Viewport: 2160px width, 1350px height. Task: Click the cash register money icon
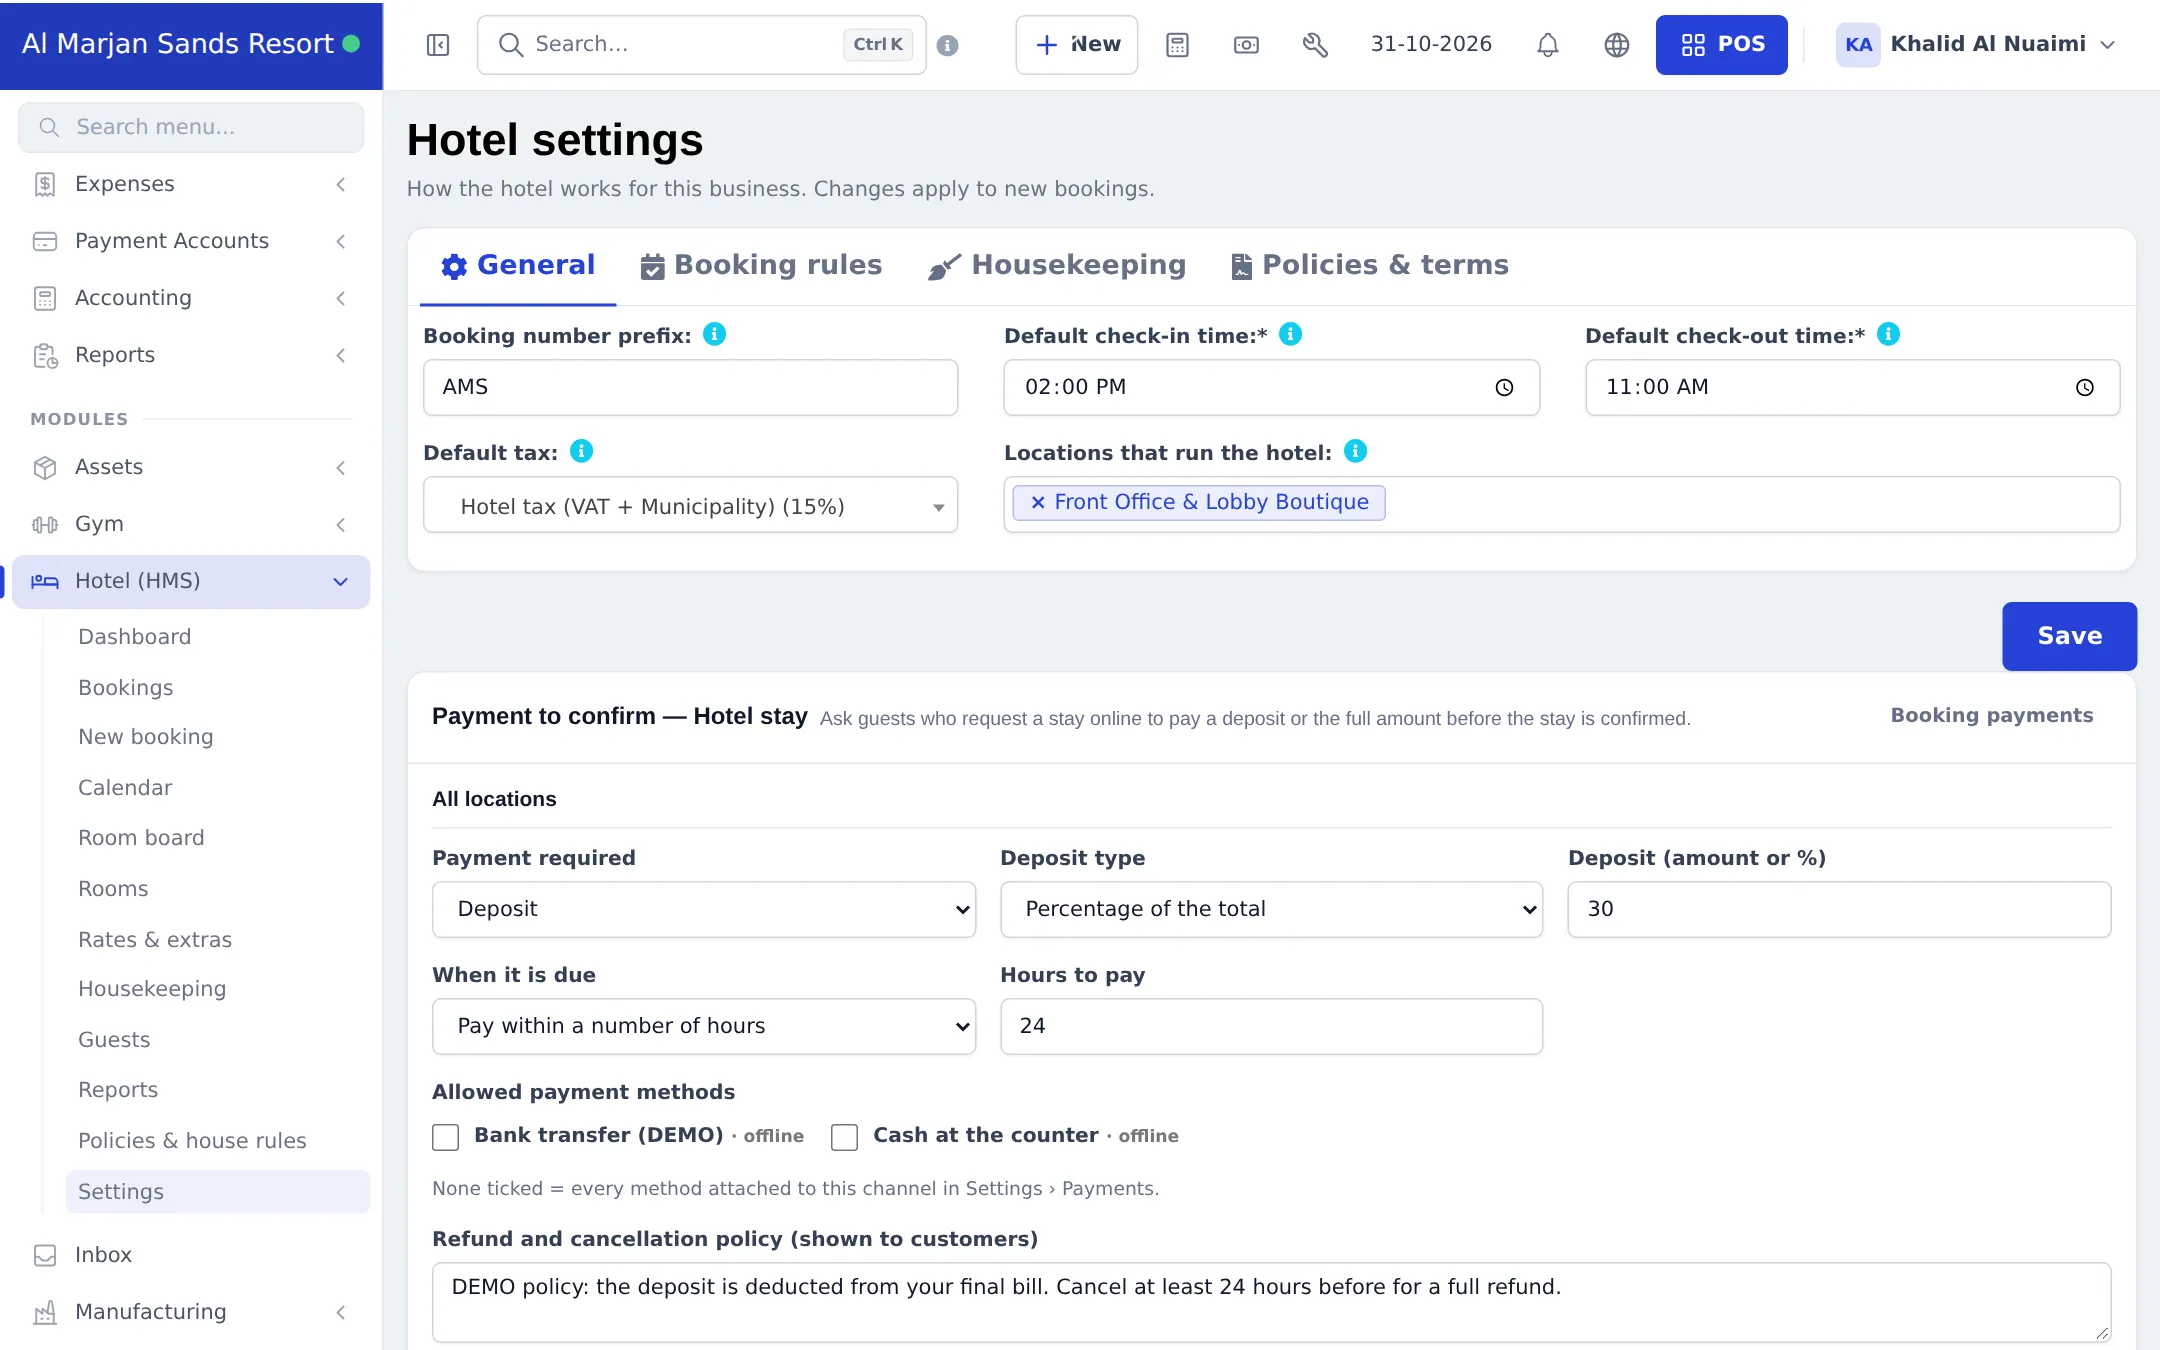1246,45
